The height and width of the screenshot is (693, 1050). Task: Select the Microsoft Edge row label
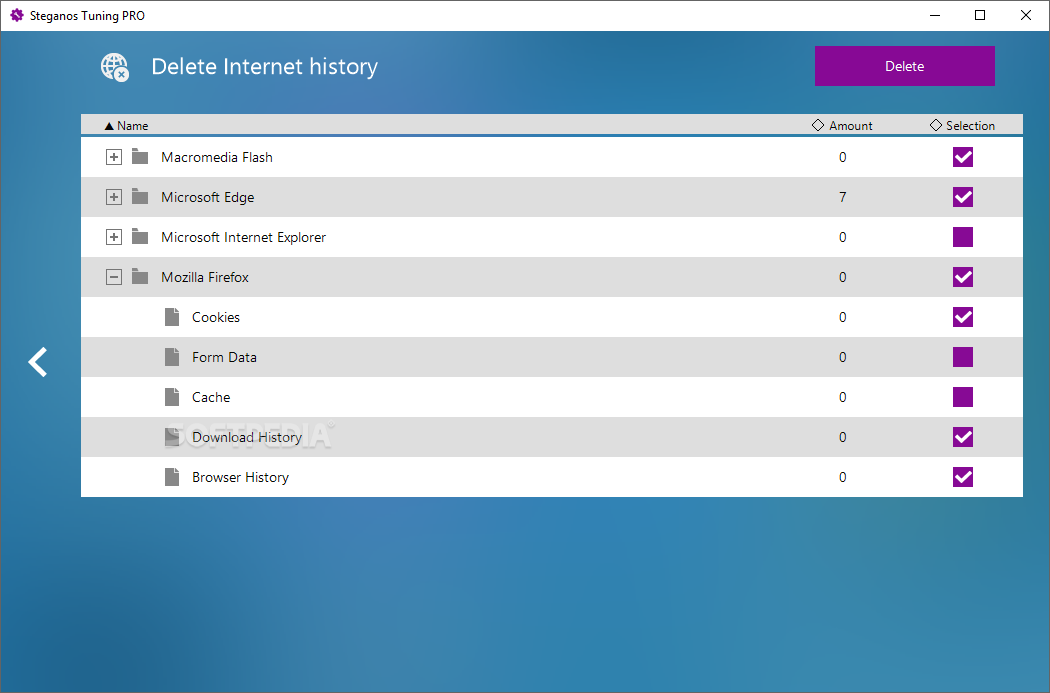coord(208,198)
